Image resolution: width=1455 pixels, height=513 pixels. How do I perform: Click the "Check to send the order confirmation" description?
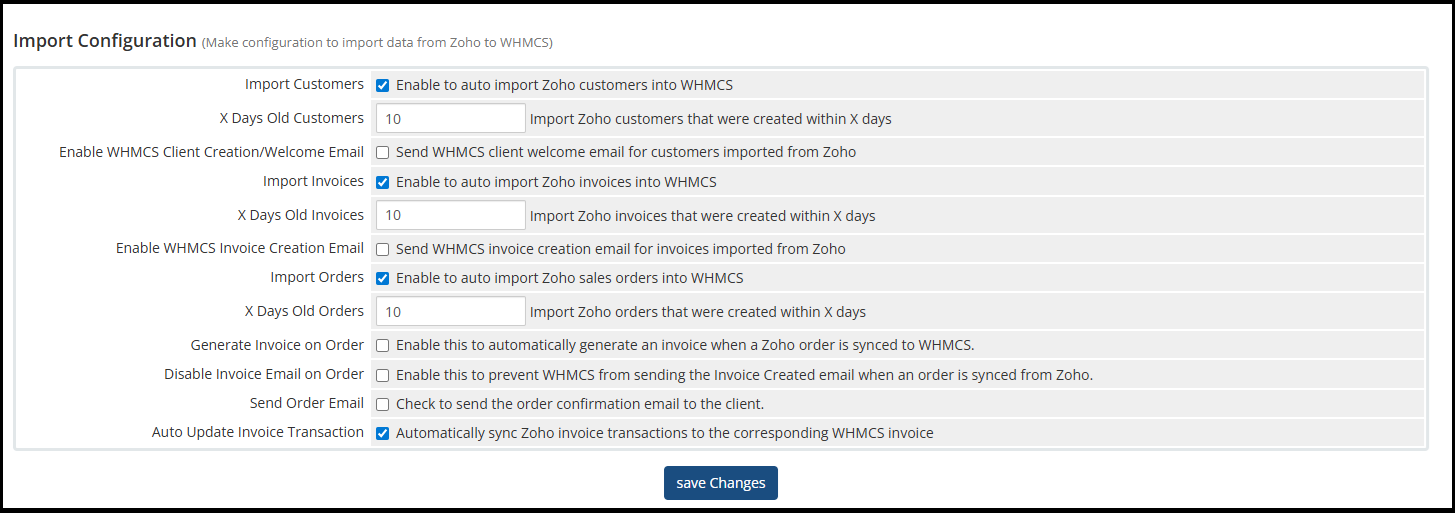pyautogui.click(x=580, y=404)
